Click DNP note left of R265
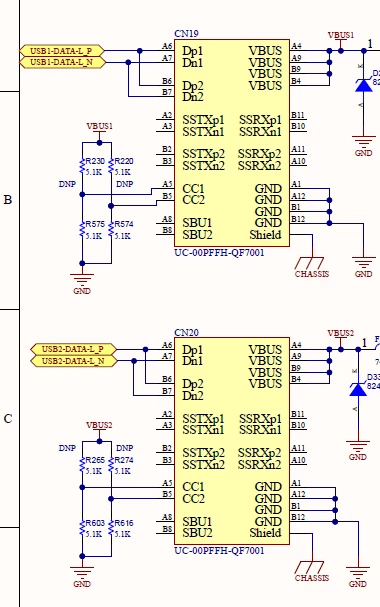 pos(67,448)
